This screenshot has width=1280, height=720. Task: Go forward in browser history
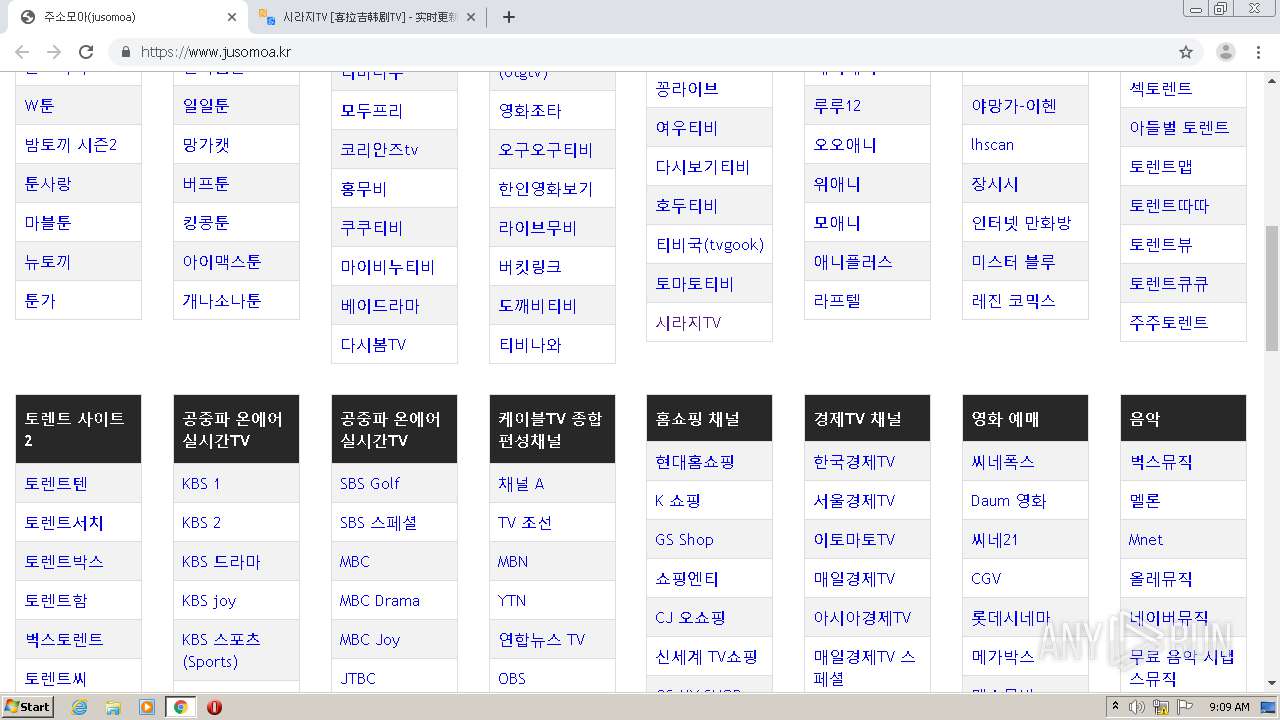coord(54,52)
